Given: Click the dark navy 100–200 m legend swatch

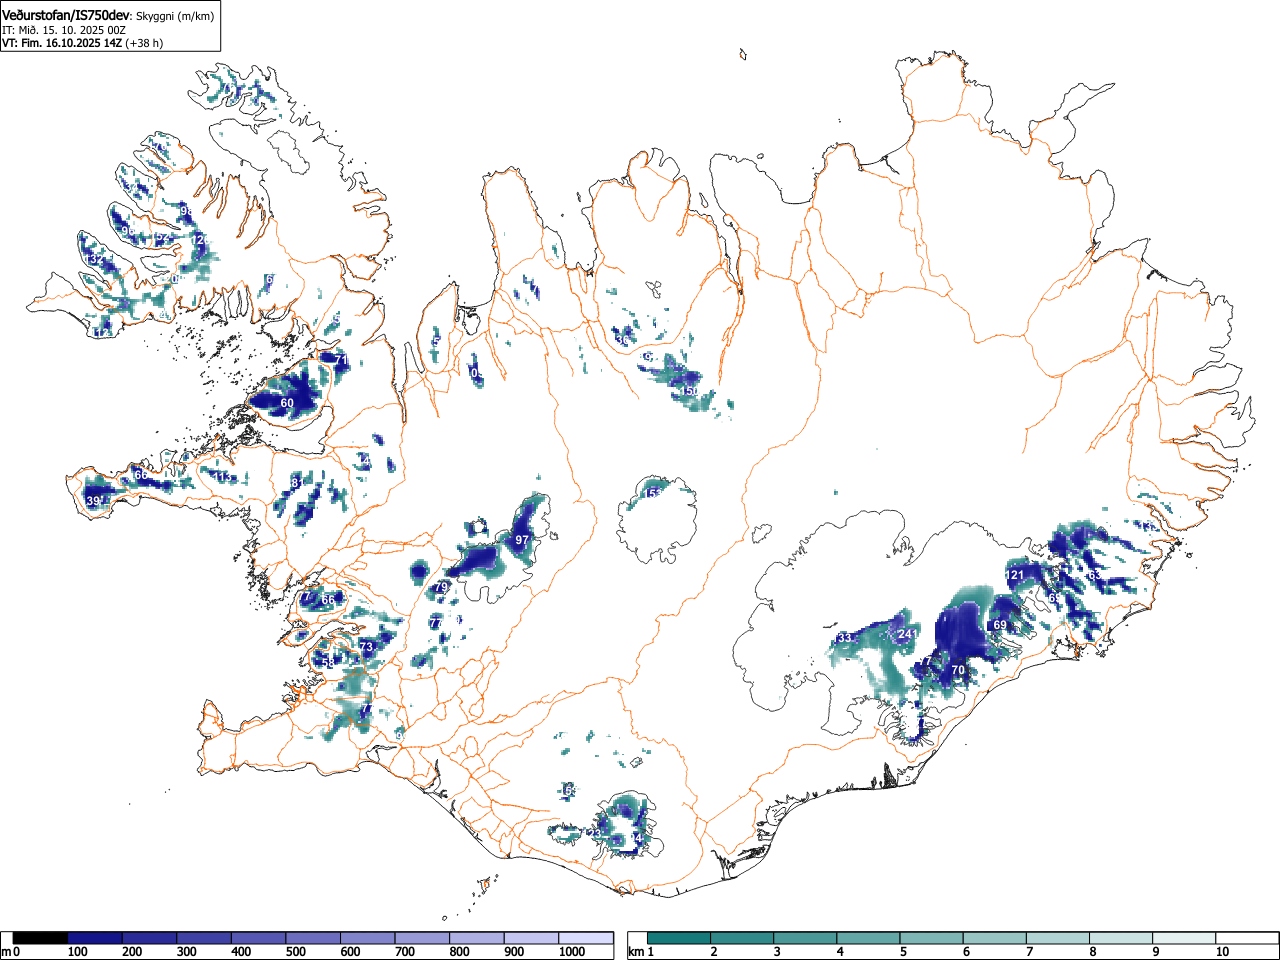Looking at the screenshot, I should pos(95,938).
